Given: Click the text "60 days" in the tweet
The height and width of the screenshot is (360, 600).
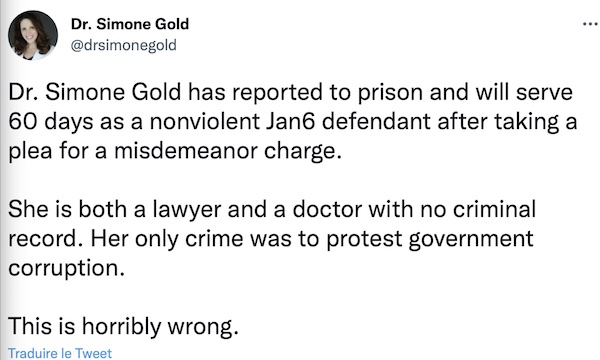Looking at the screenshot, I should 51,122.
